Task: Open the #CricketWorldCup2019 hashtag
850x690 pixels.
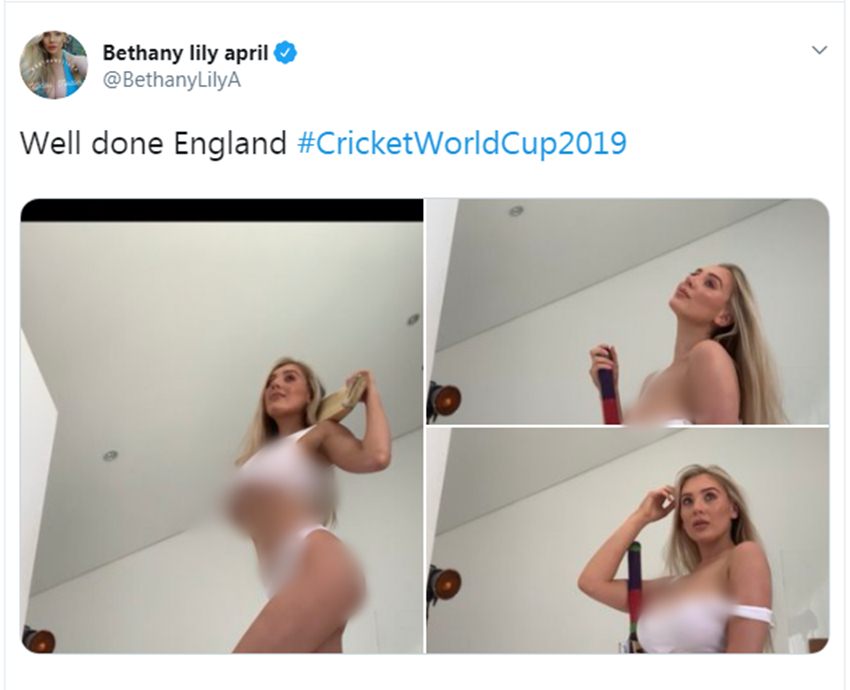Action: pyautogui.click(x=462, y=143)
